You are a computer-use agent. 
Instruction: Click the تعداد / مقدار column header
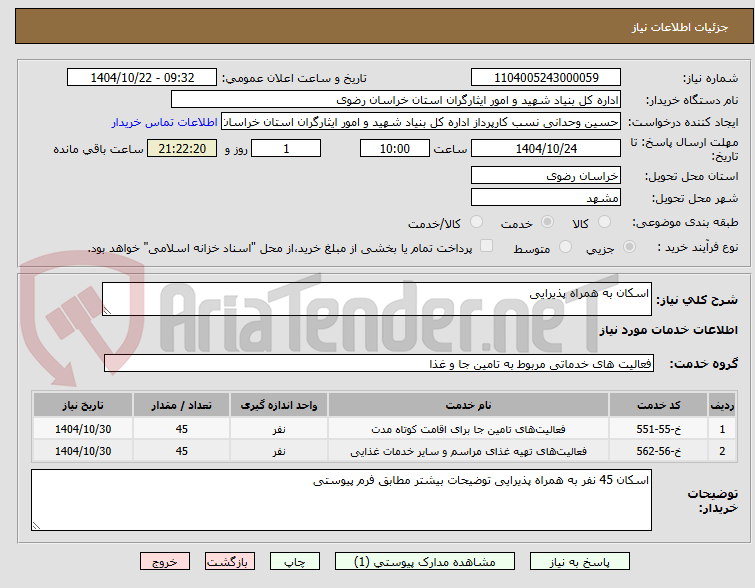(x=182, y=405)
